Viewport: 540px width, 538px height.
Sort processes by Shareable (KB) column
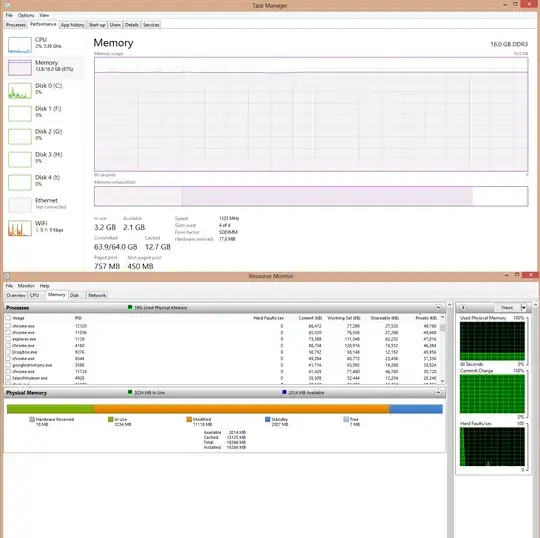pos(384,318)
